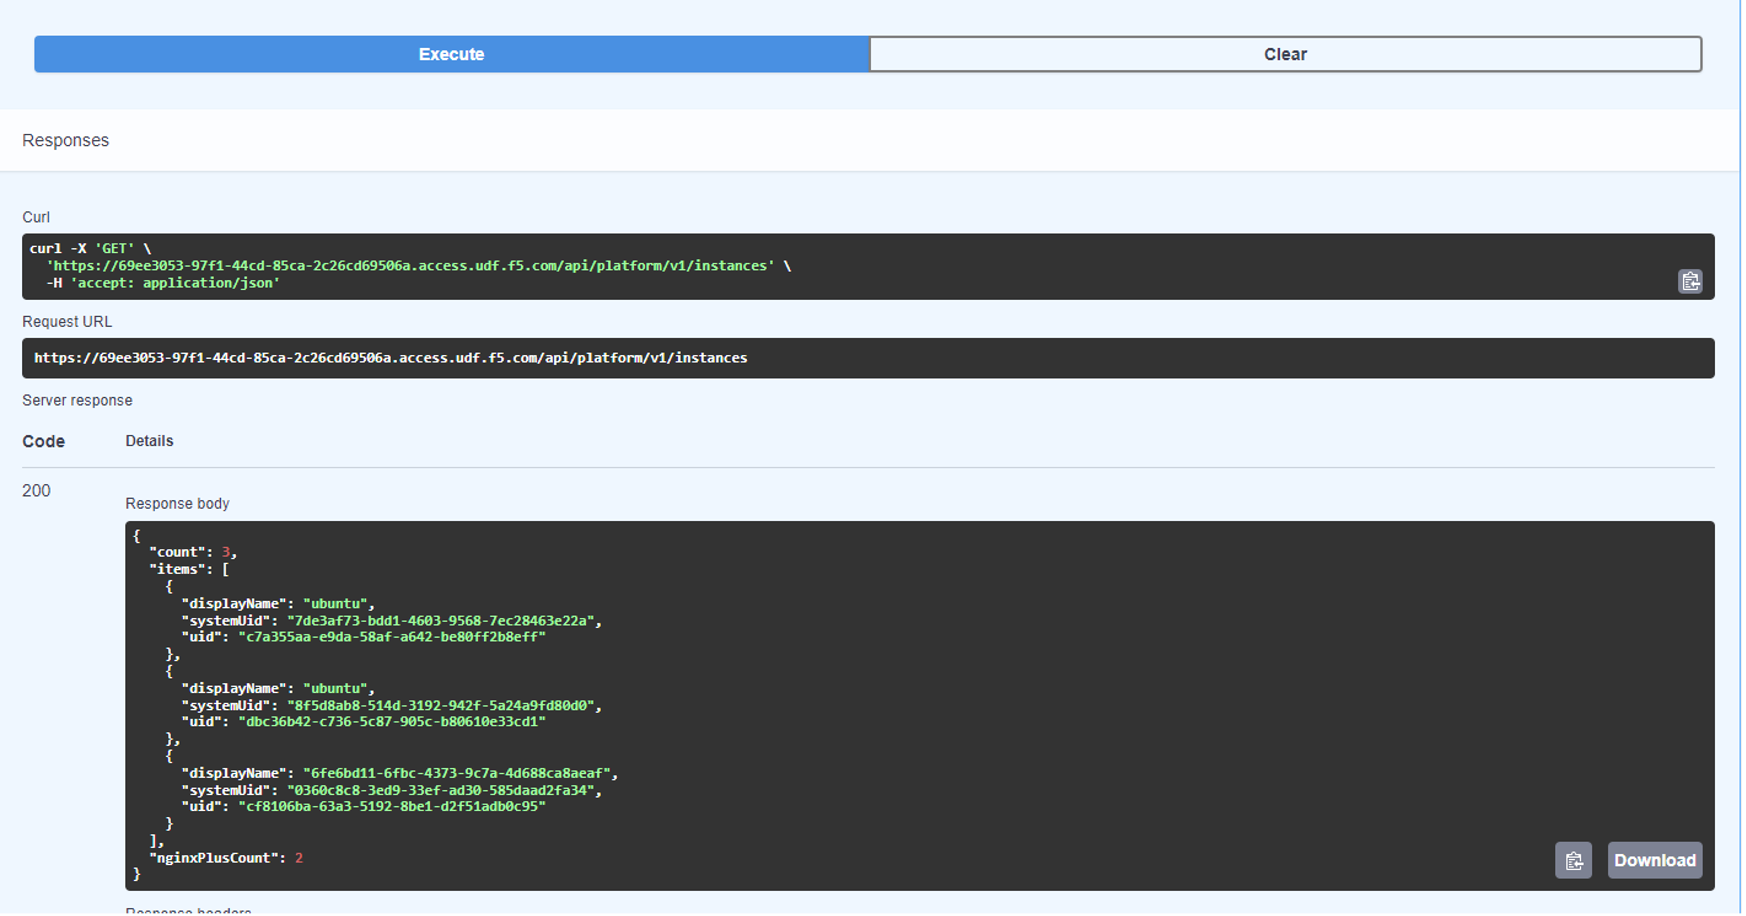
Task: Click the "items": [ line
Action: (189, 569)
